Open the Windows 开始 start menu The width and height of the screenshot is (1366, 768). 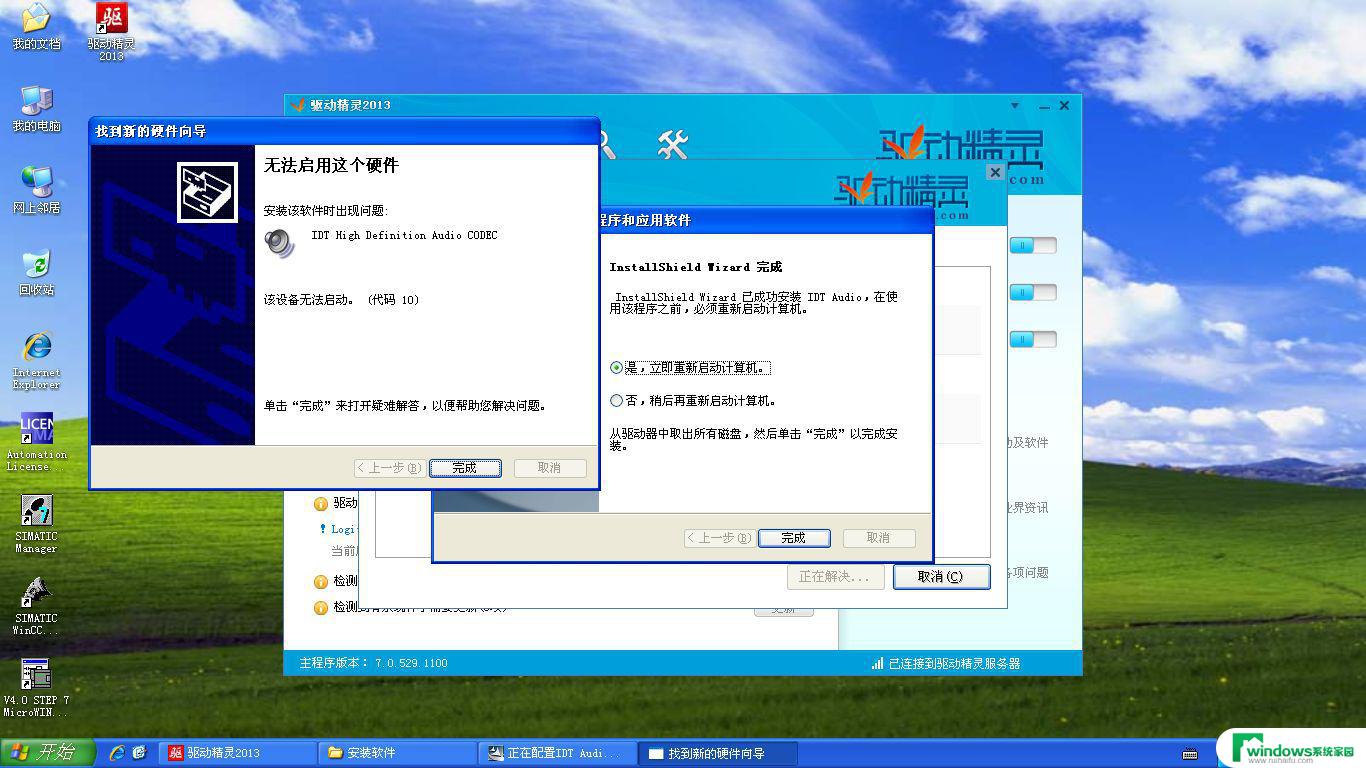coord(48,753)
